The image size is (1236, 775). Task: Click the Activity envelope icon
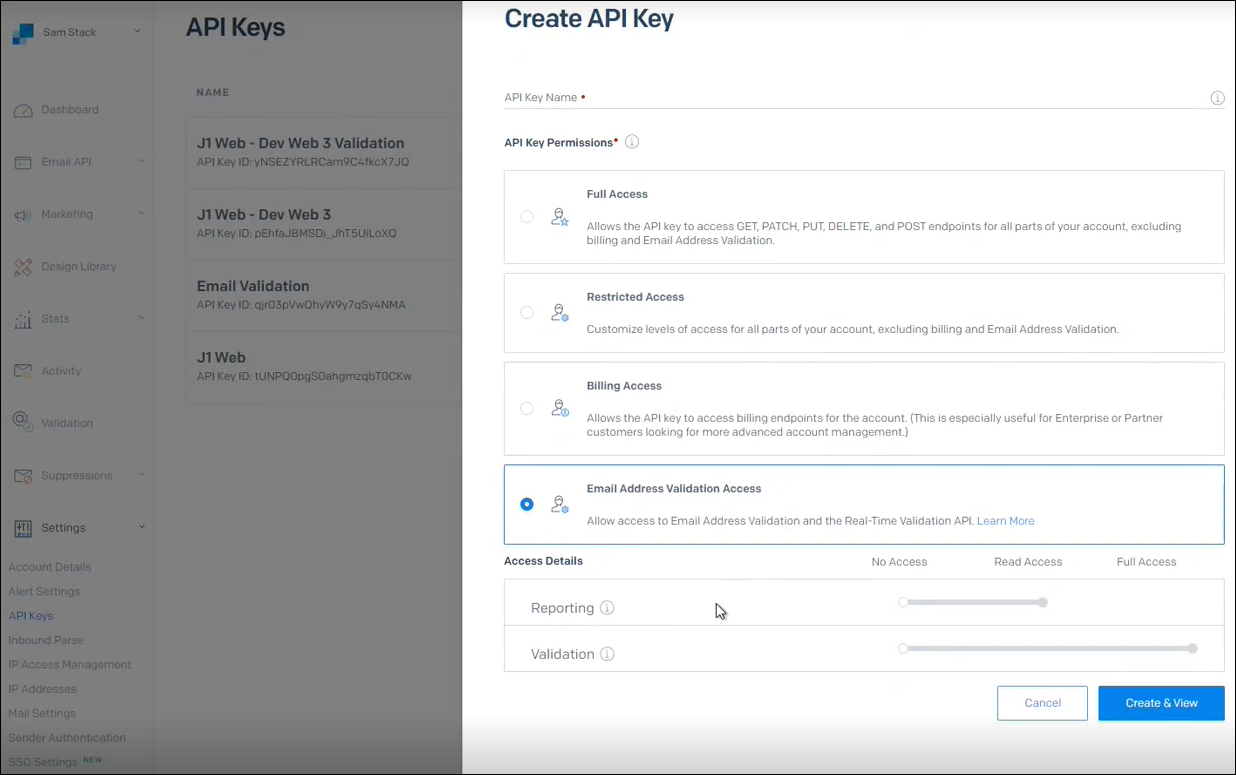click(x=23, y=371)
